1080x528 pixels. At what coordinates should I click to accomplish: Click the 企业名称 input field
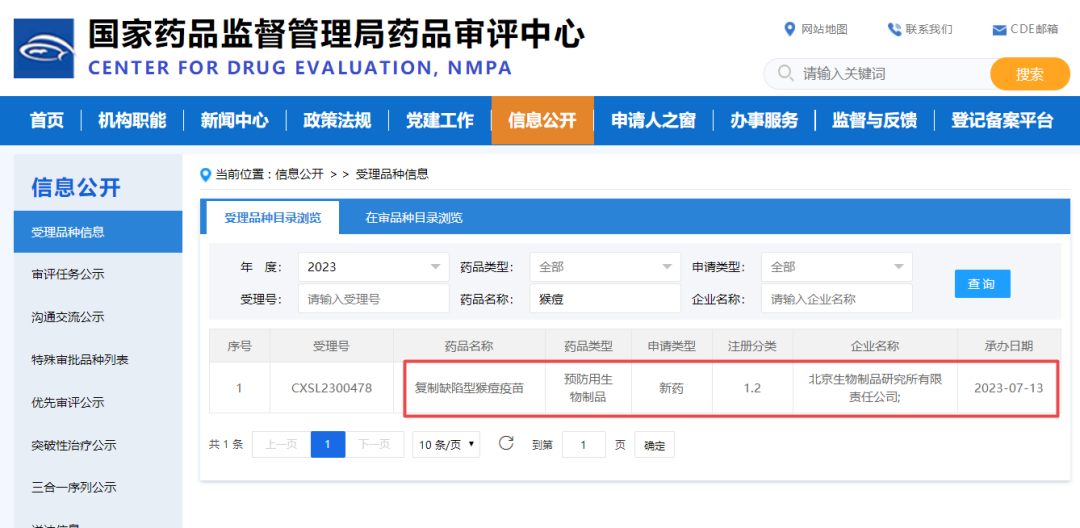[x=836, y=299]
